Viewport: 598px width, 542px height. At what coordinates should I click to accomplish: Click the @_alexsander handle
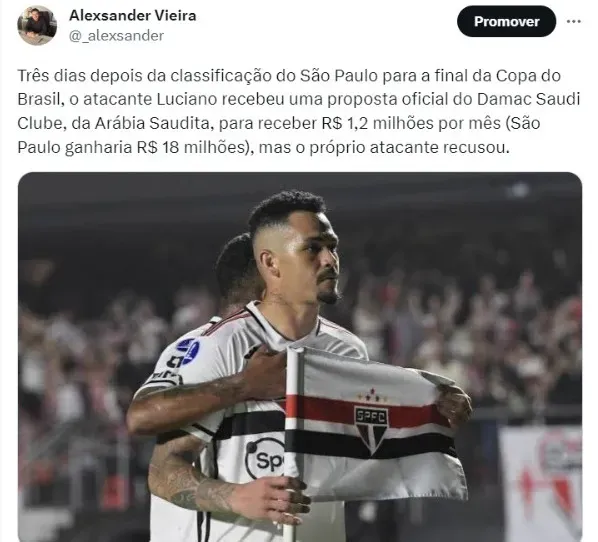(x=116, y=35)
